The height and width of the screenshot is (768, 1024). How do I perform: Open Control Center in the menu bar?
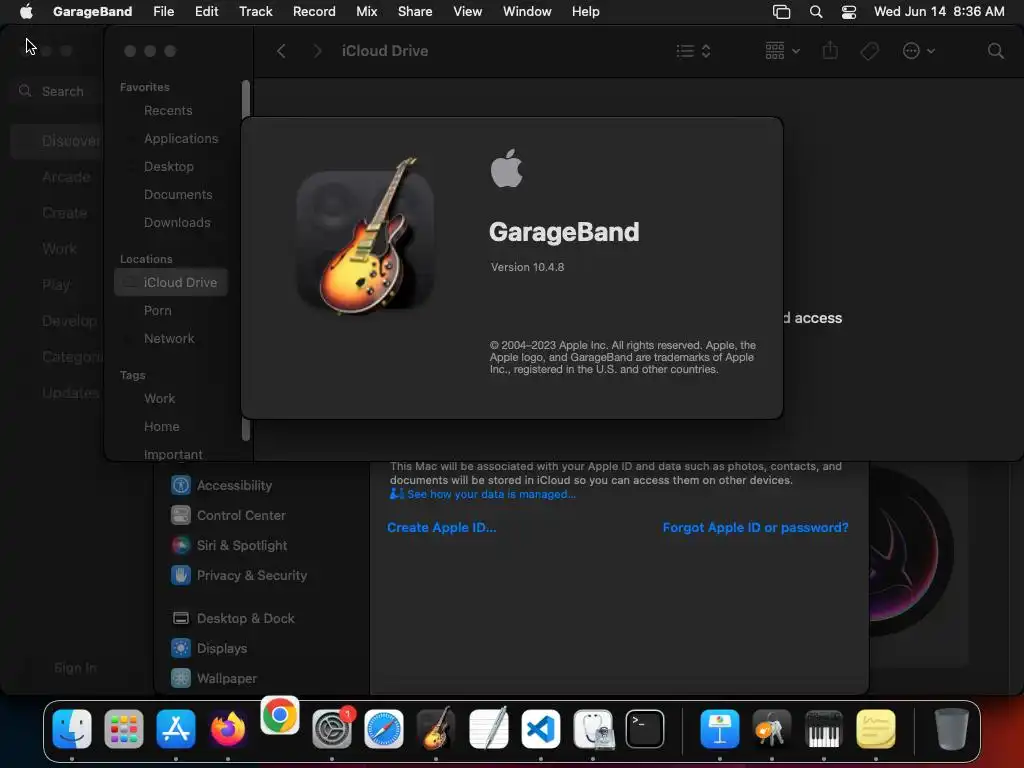click(848, 11)
